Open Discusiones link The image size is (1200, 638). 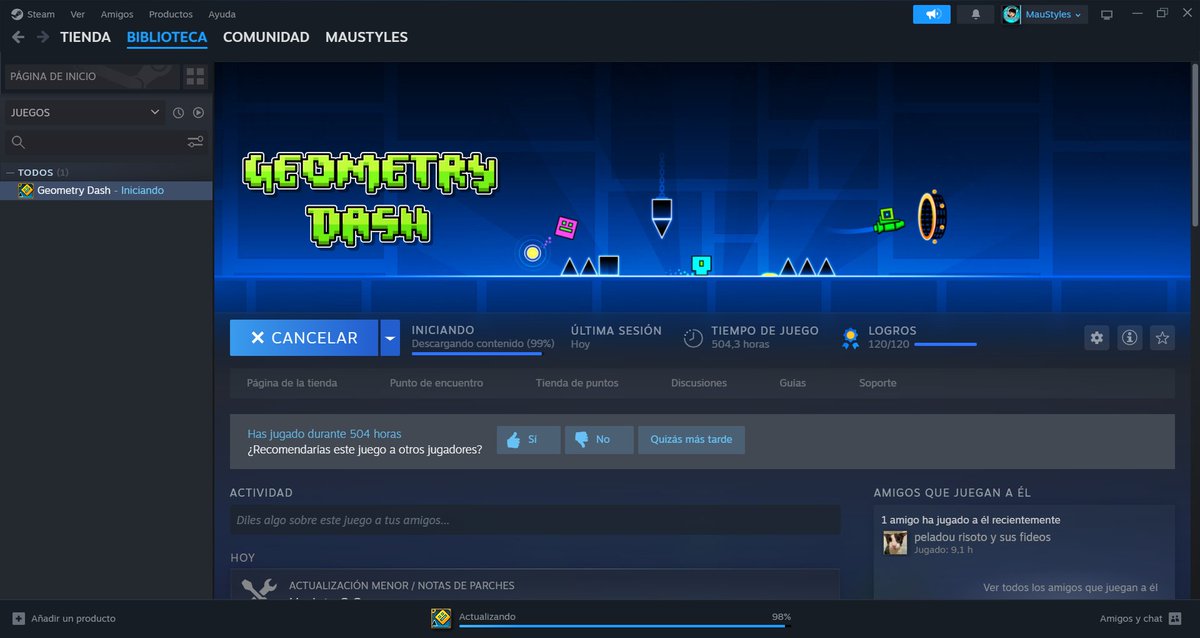[x=699, y=383]
